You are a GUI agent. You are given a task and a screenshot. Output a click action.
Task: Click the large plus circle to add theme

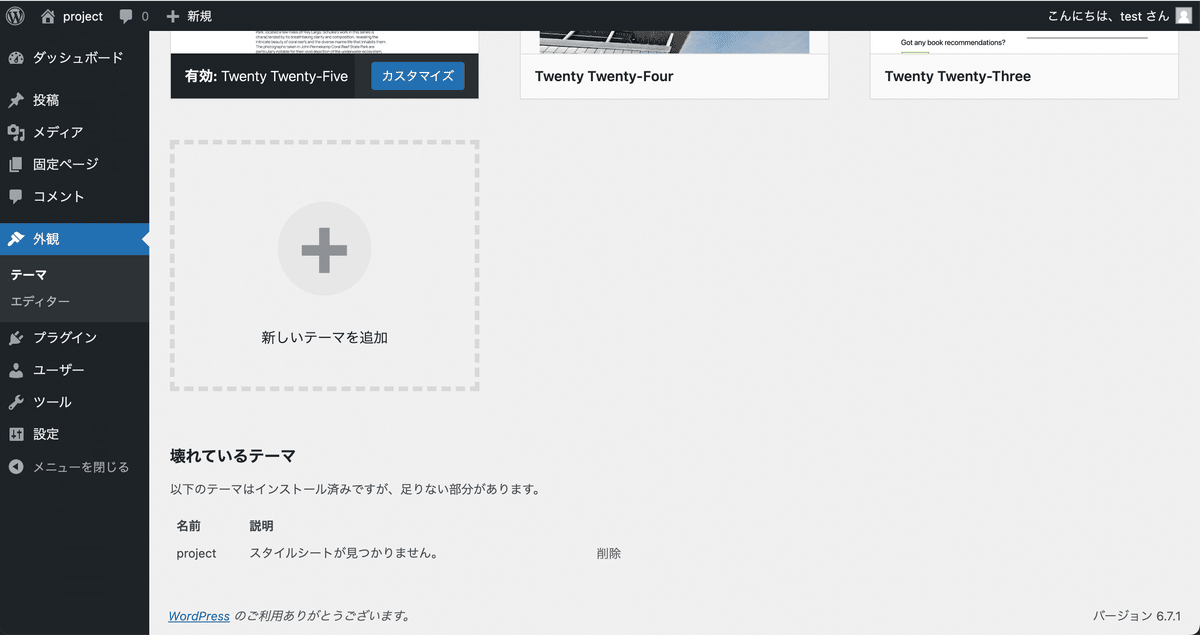[324, 249]
